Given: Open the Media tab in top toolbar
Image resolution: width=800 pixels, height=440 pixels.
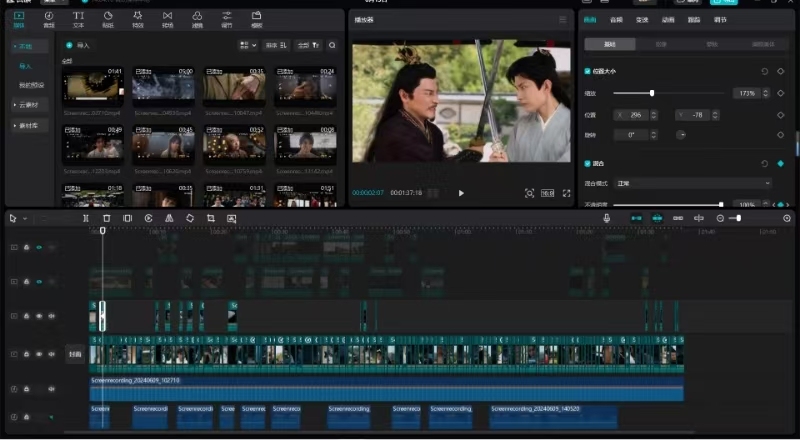Looking at the screenshot, I should 19,19.
